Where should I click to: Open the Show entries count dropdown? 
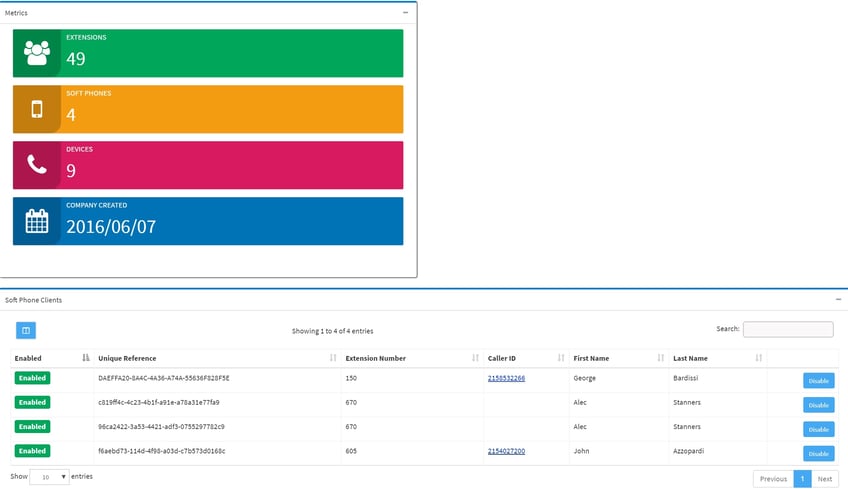click(49, 477)
